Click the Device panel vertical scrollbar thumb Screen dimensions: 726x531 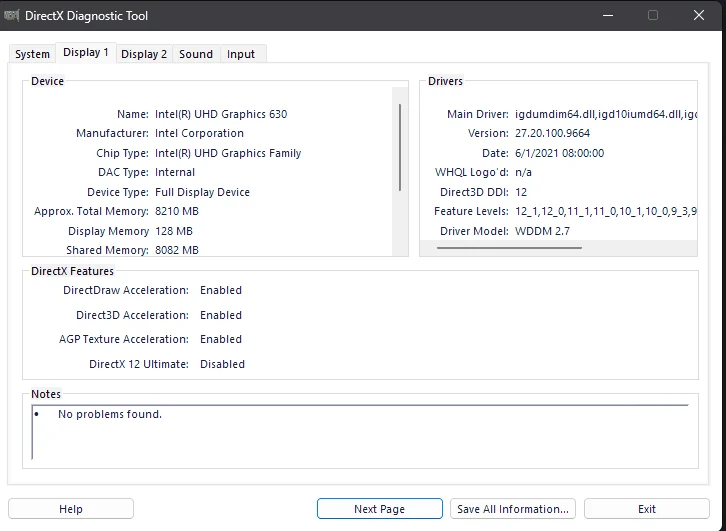tap(400, 147)
